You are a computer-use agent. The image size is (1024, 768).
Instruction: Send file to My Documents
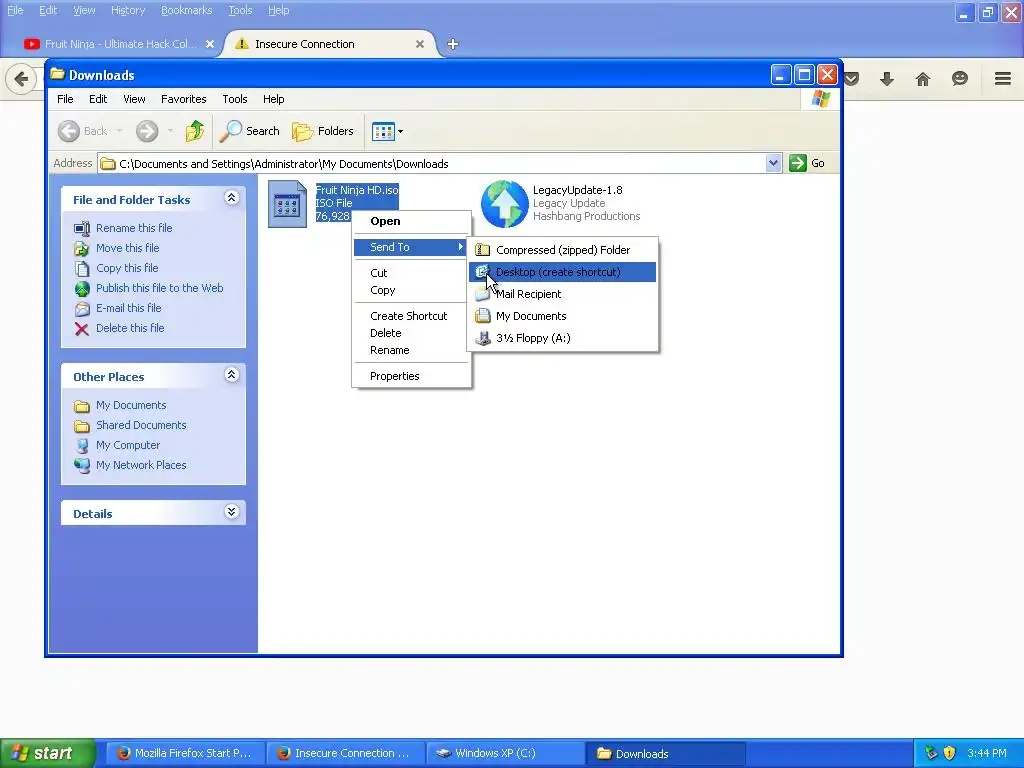(x=562, y=316)
